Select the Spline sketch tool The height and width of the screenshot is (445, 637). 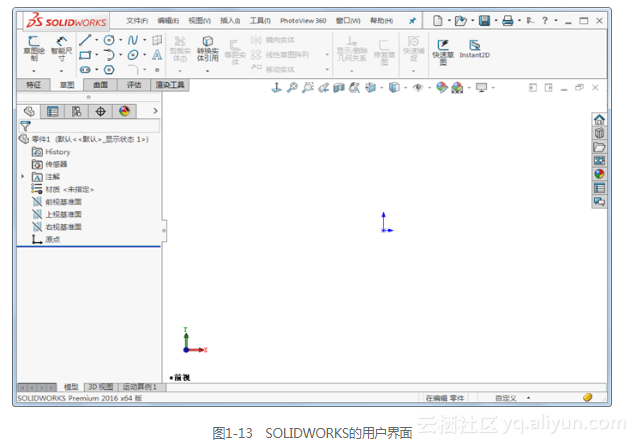[x=132, y=40]
